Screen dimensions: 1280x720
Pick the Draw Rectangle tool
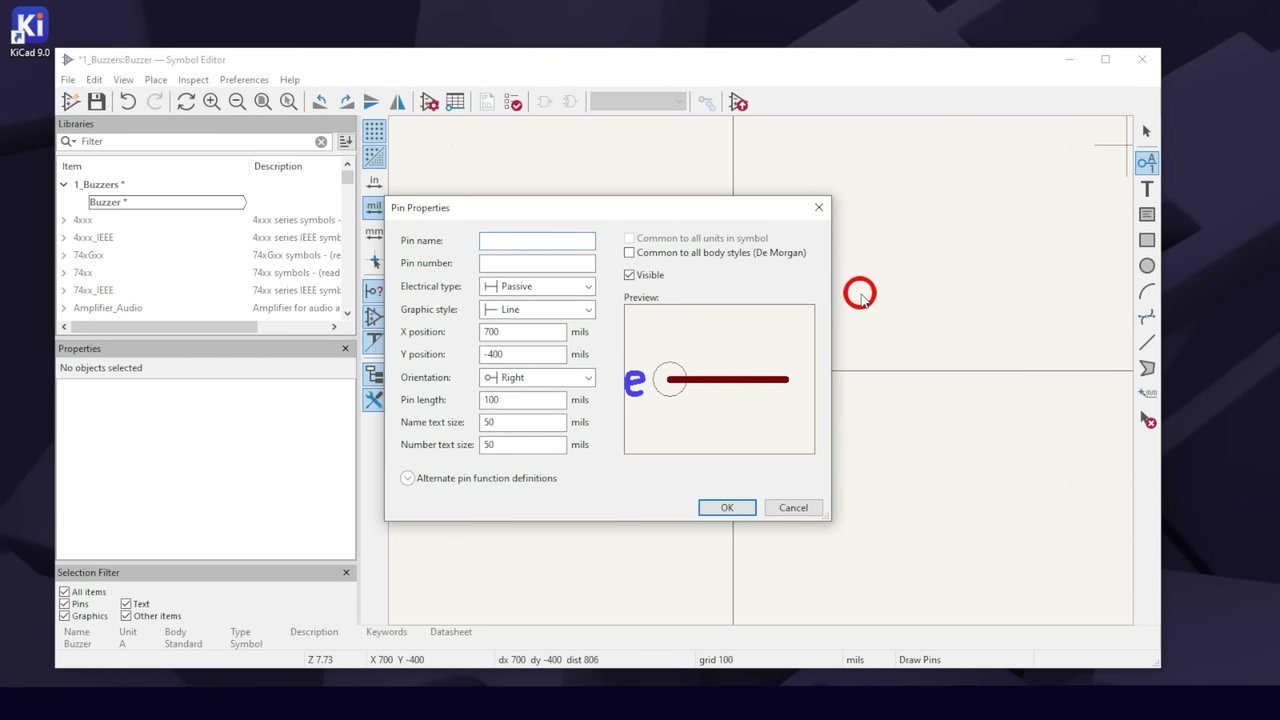[1147, 240]
